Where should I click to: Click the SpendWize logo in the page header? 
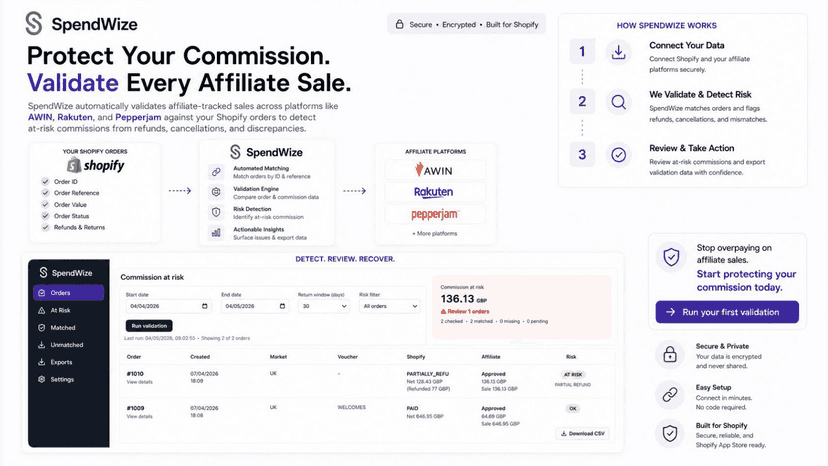tap(81, 24)
